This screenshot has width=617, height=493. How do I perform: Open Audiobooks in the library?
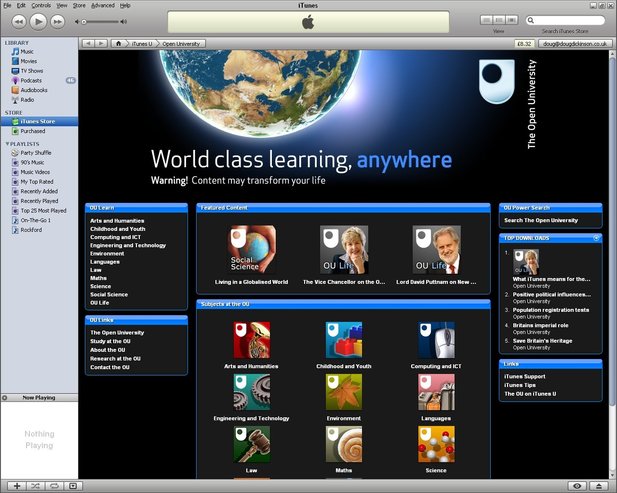coord(34,90)
